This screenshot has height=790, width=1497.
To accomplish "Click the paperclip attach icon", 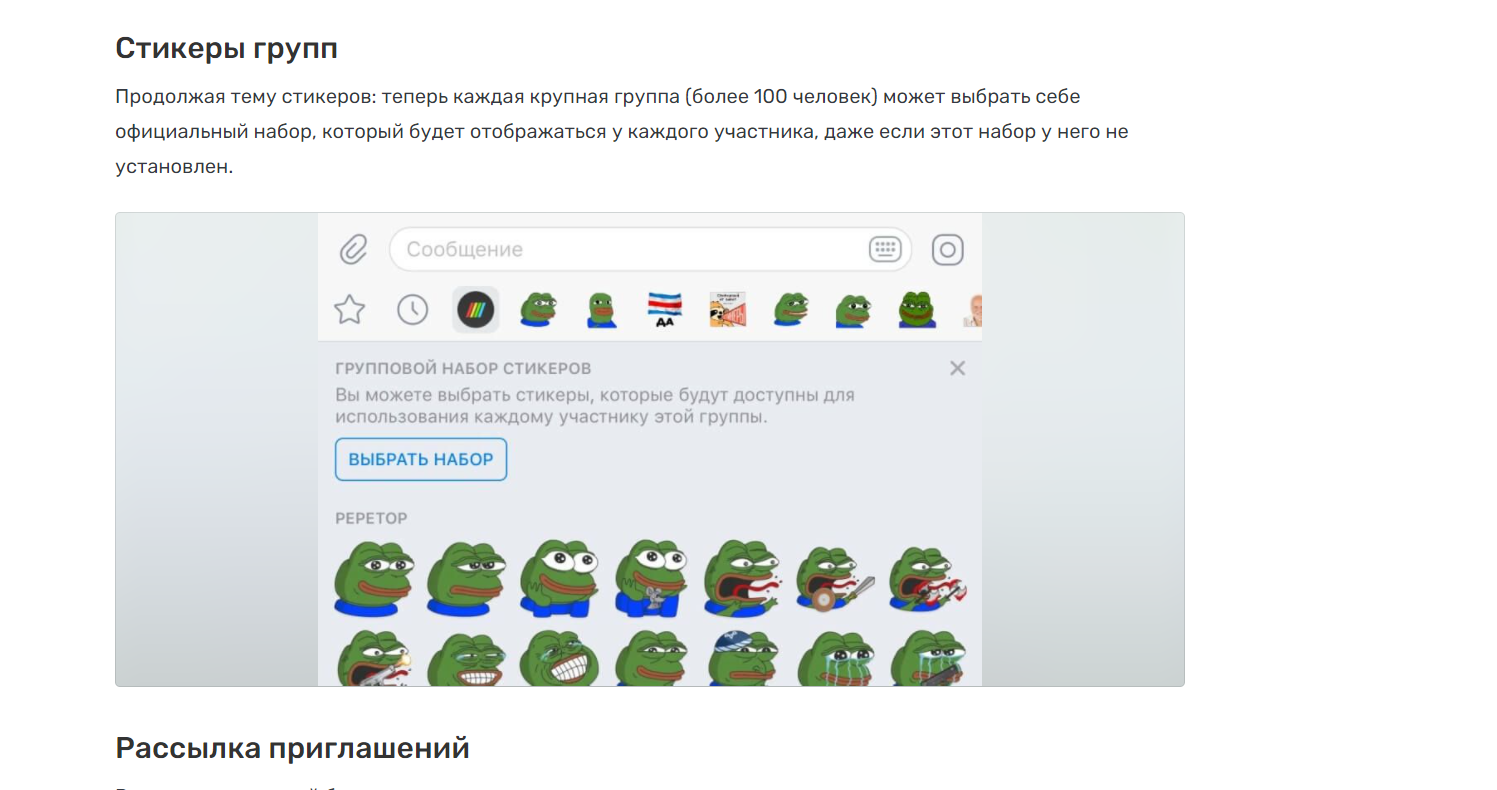I will 353,249.
